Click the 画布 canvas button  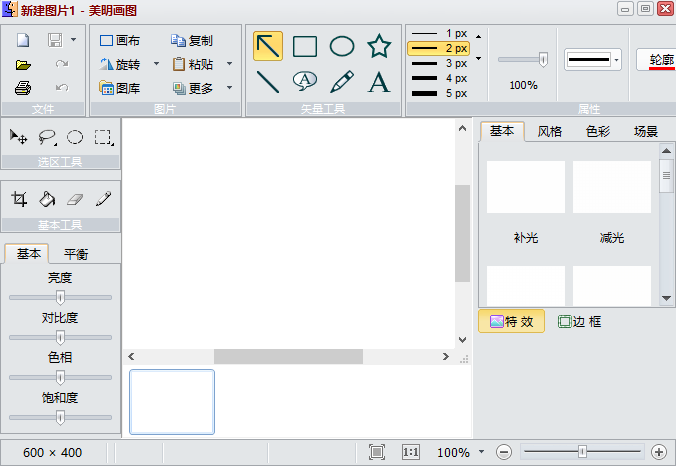tap(120, 41)
